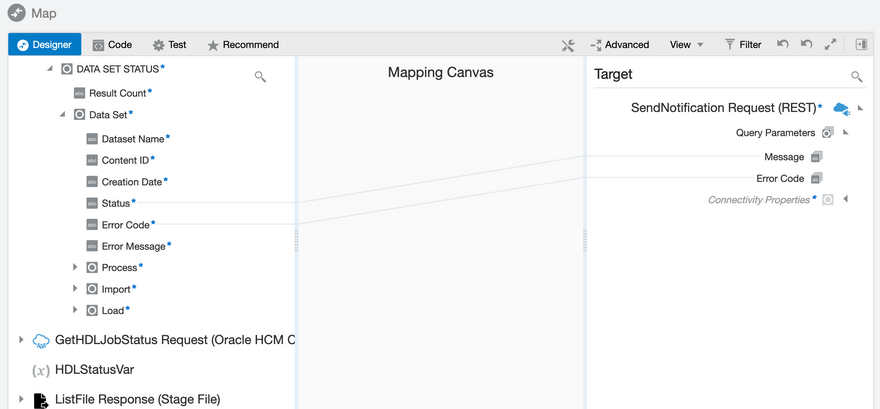
Task: Open the Test tab
Action: pos(169,45)
